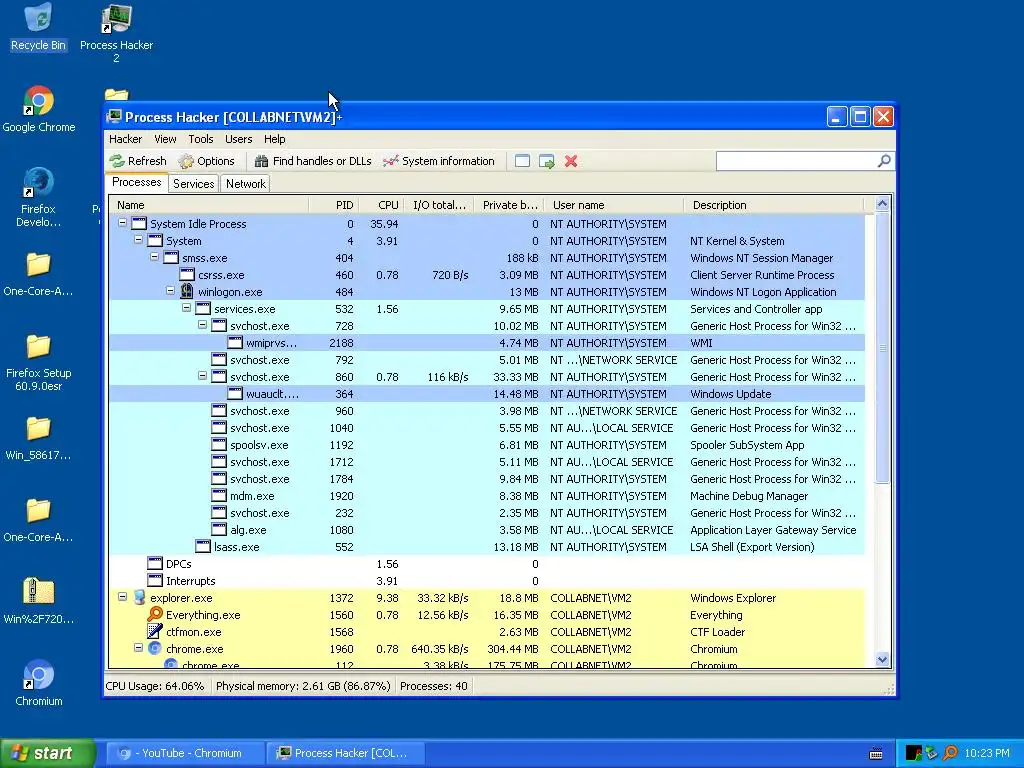The image size is (1024, 768).
Task: Open Options from the toolbar
Action: point(206,161)
